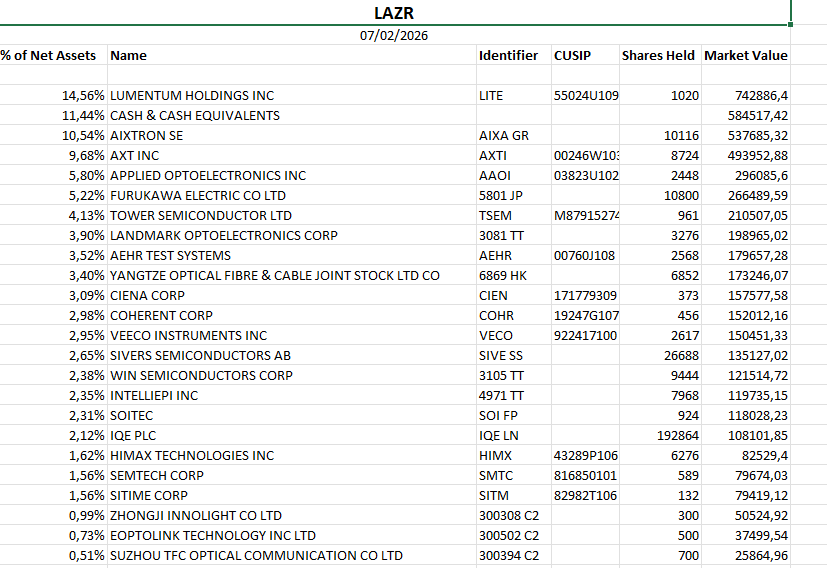Click the IQE PLC name cell
The image size is (827, 568).
coord(292,436)
